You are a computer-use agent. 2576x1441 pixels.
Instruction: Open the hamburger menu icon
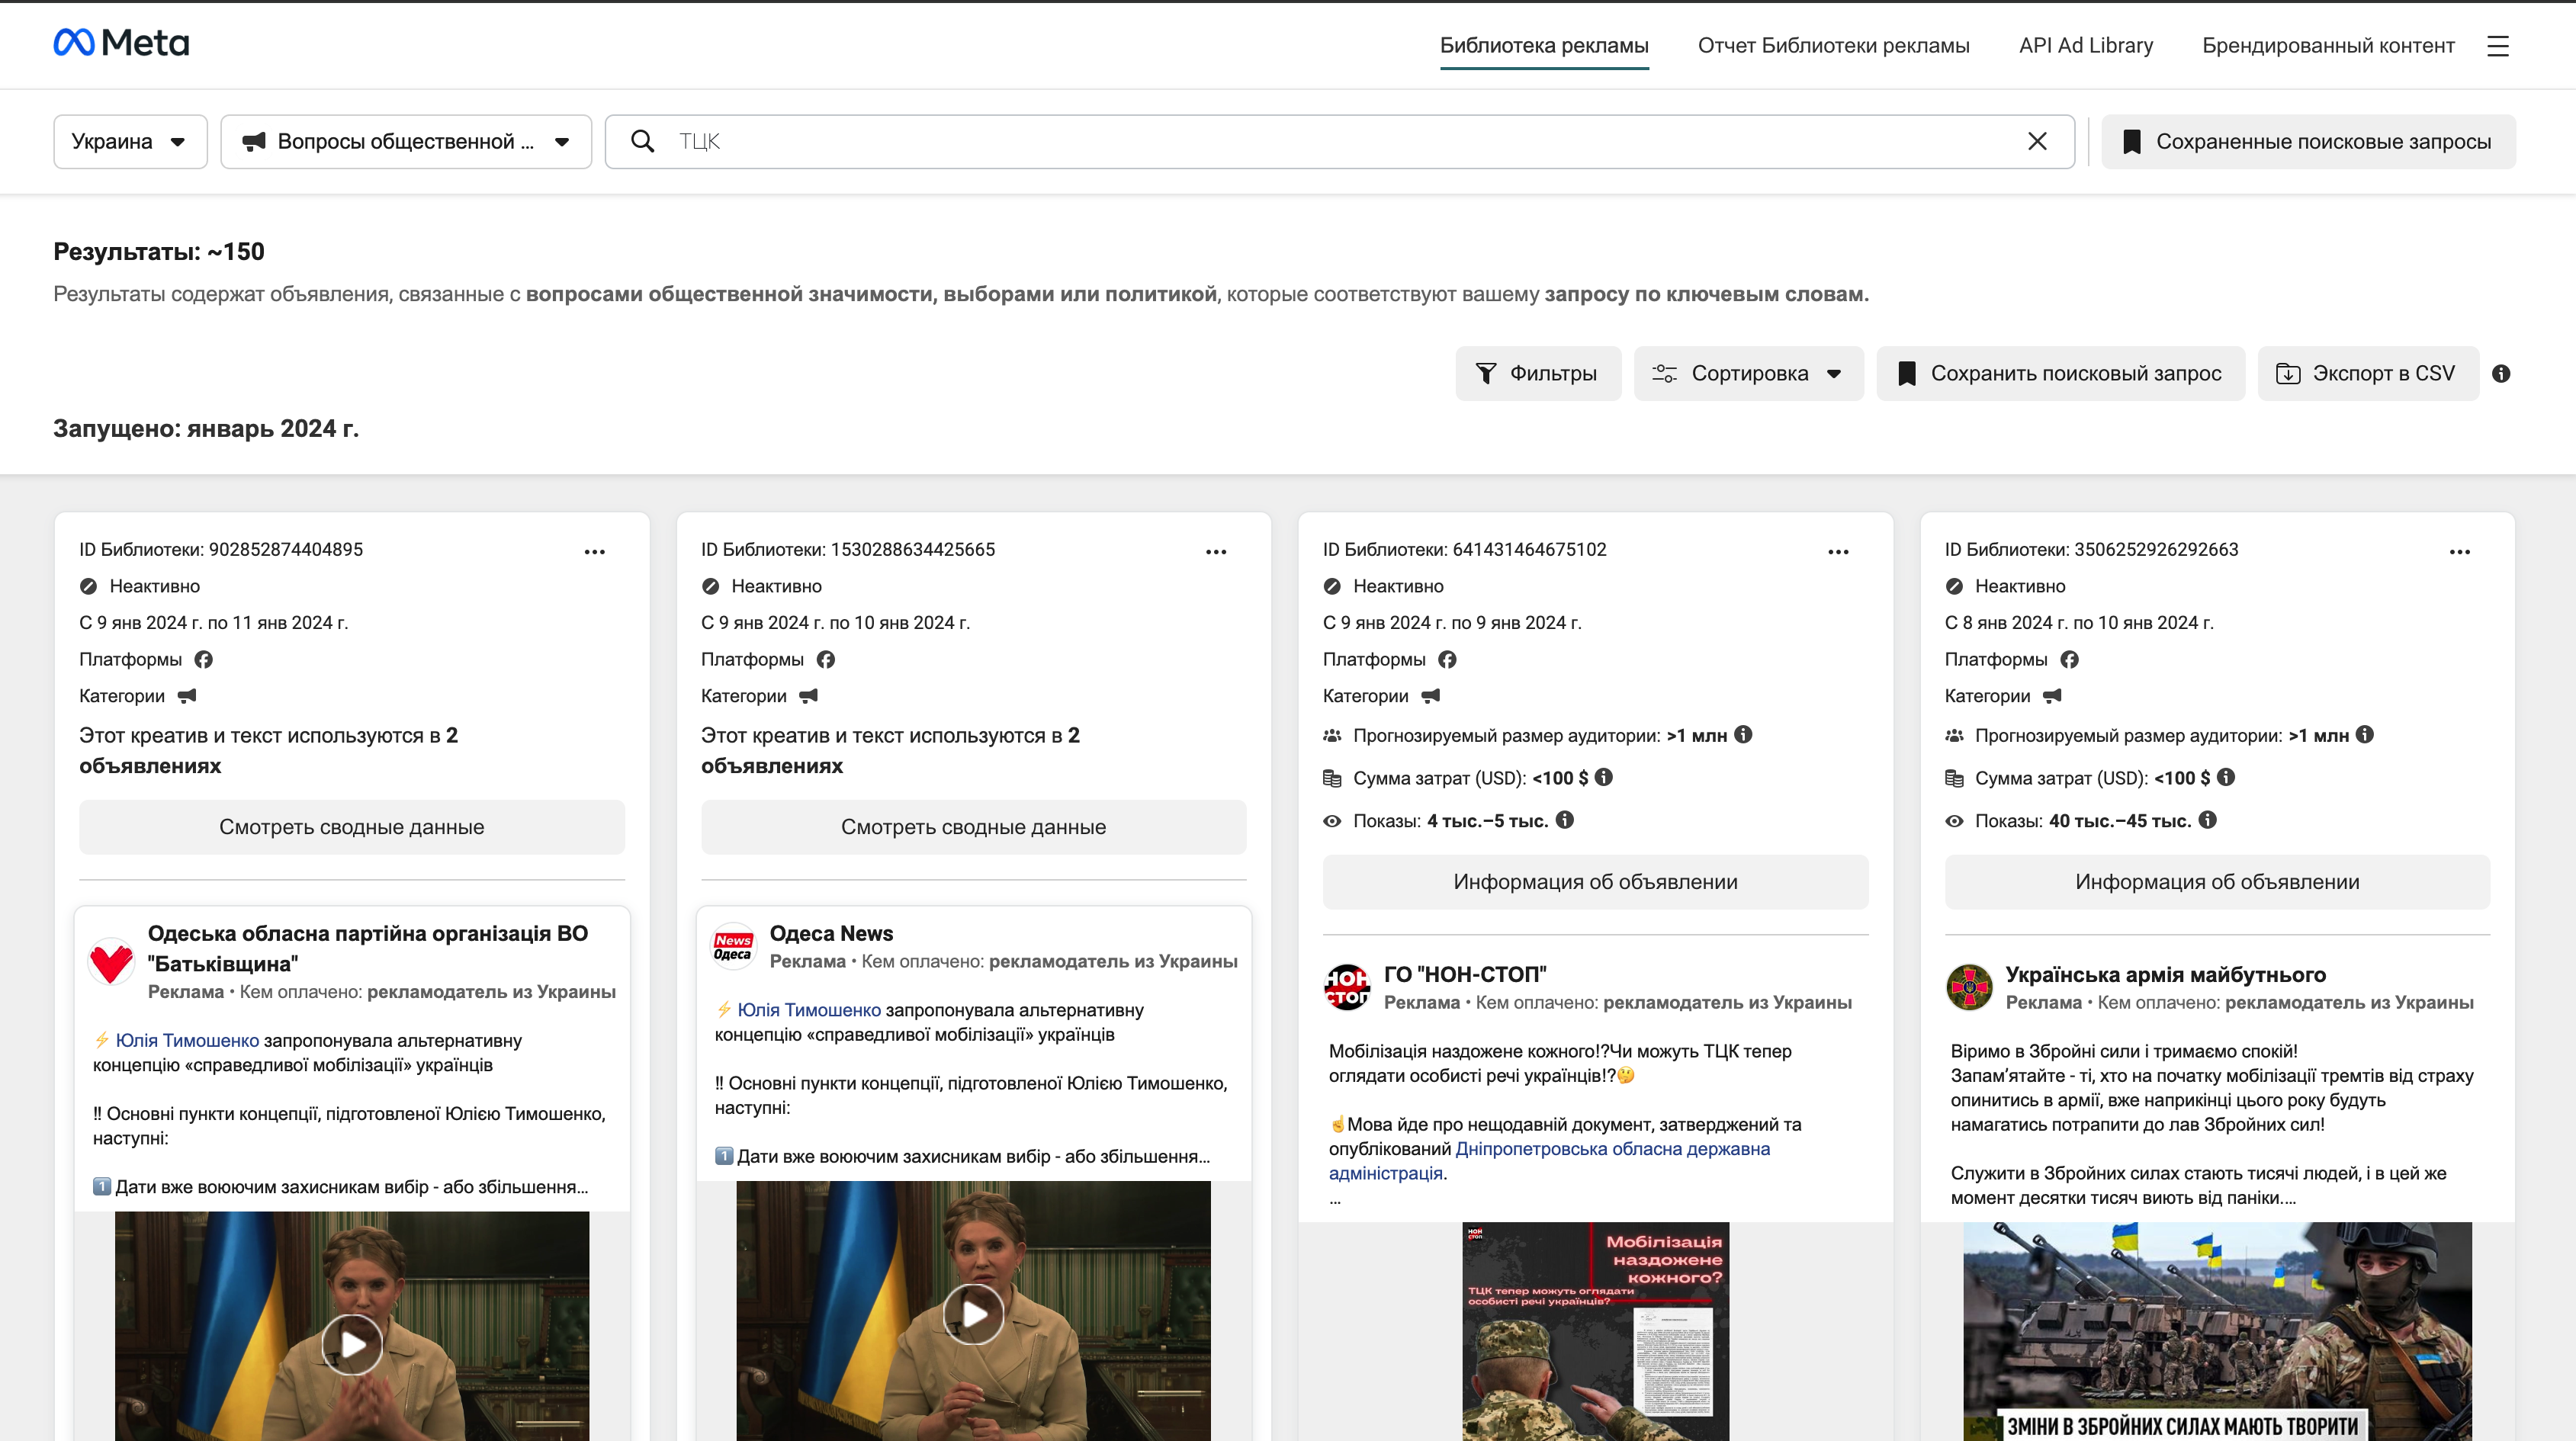pos(2497,46)
